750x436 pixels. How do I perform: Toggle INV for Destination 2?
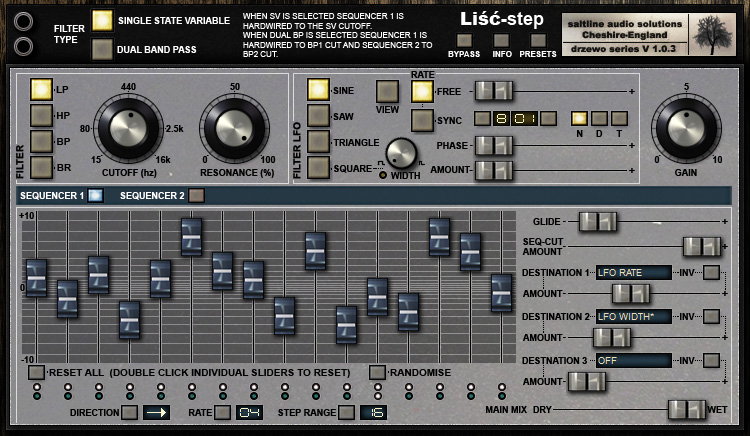(712, 316)
